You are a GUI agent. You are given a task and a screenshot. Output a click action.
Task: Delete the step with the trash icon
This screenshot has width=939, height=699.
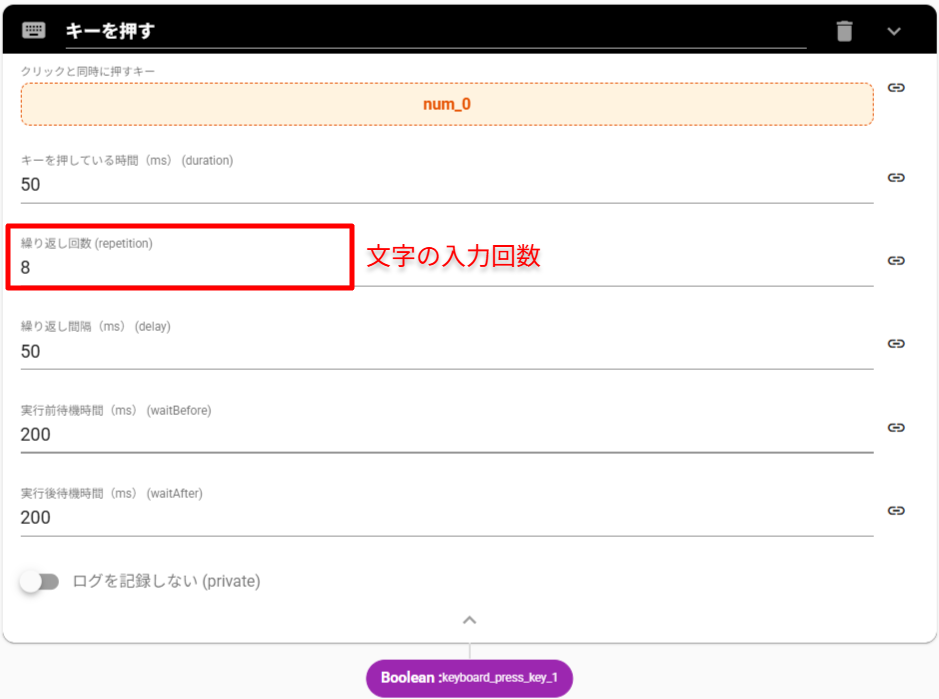pyautogui.click(x=845, y=31)
